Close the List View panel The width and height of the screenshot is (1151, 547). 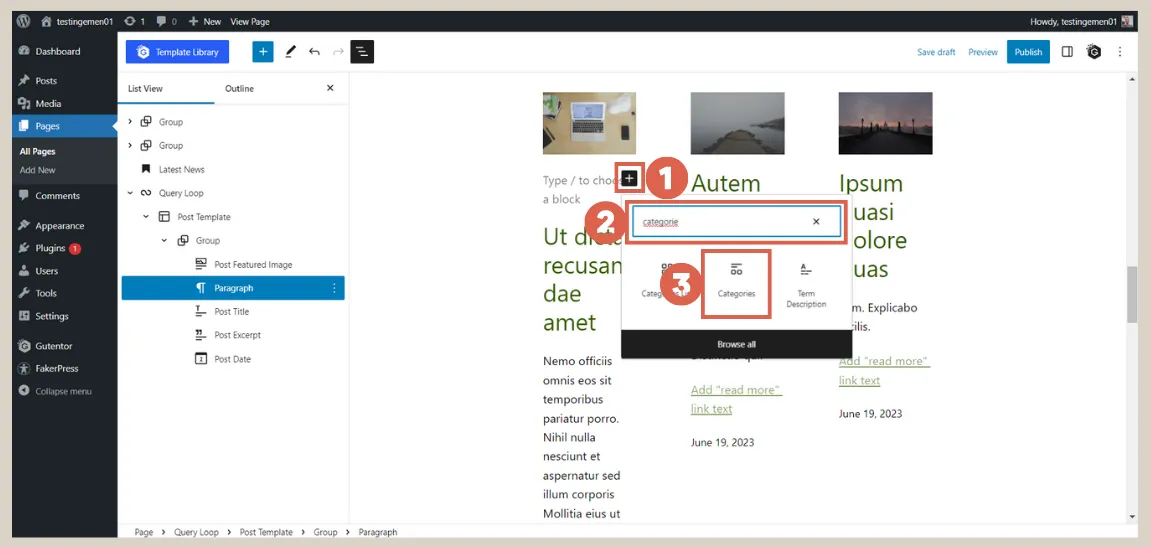pos(330,88)
